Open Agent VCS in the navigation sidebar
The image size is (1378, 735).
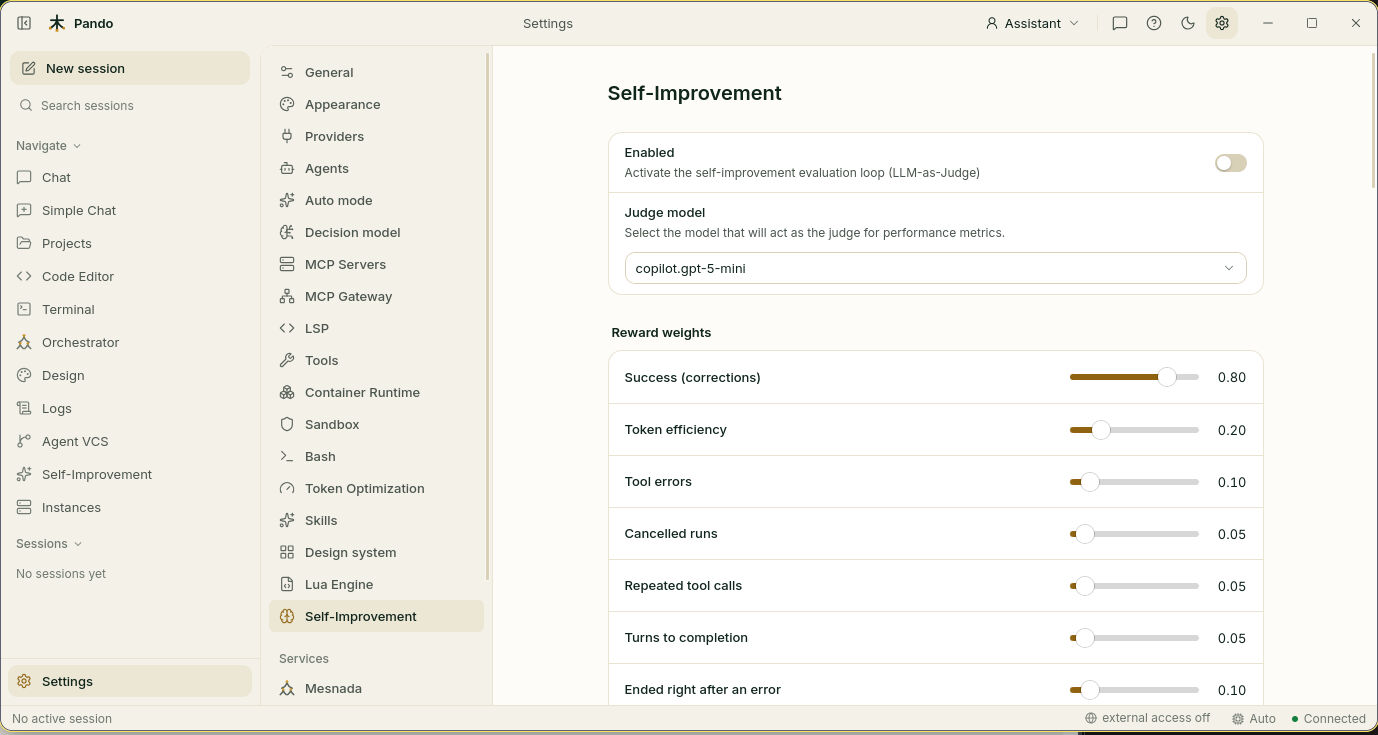[130, 441]
